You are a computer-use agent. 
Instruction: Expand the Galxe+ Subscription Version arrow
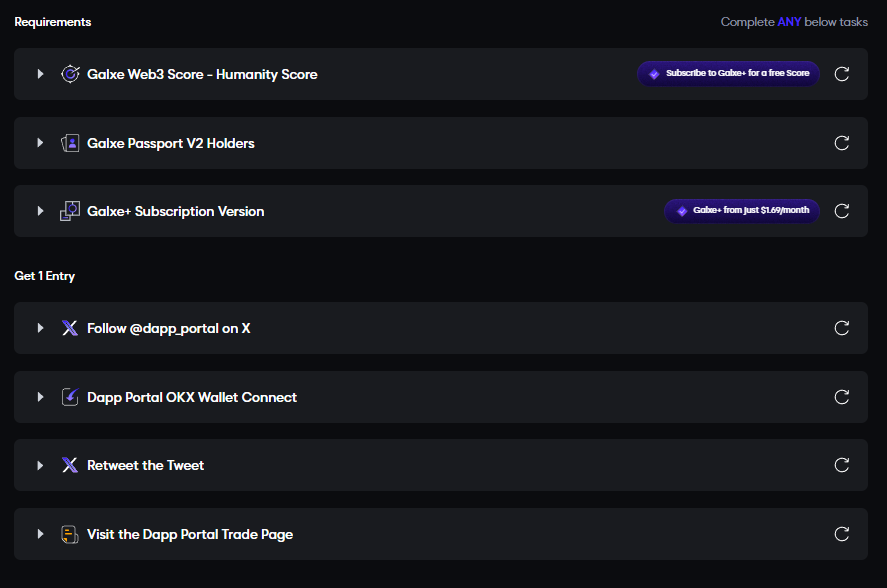tap(40, 211)
